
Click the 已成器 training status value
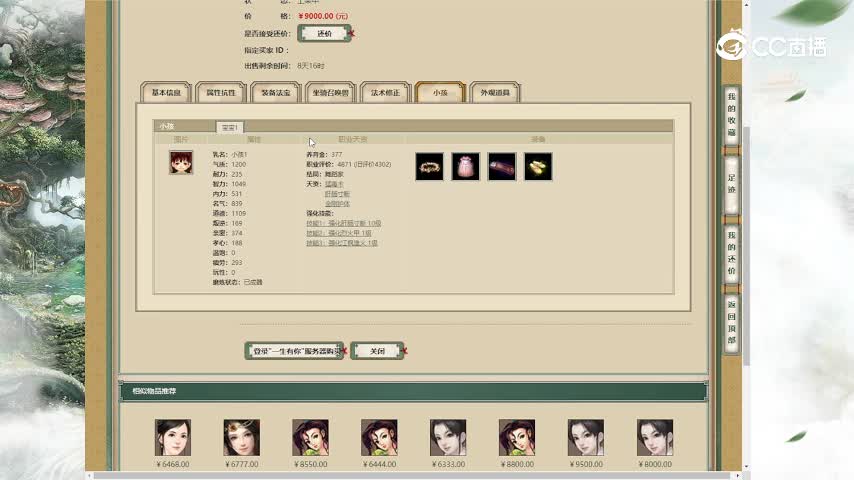253,282
